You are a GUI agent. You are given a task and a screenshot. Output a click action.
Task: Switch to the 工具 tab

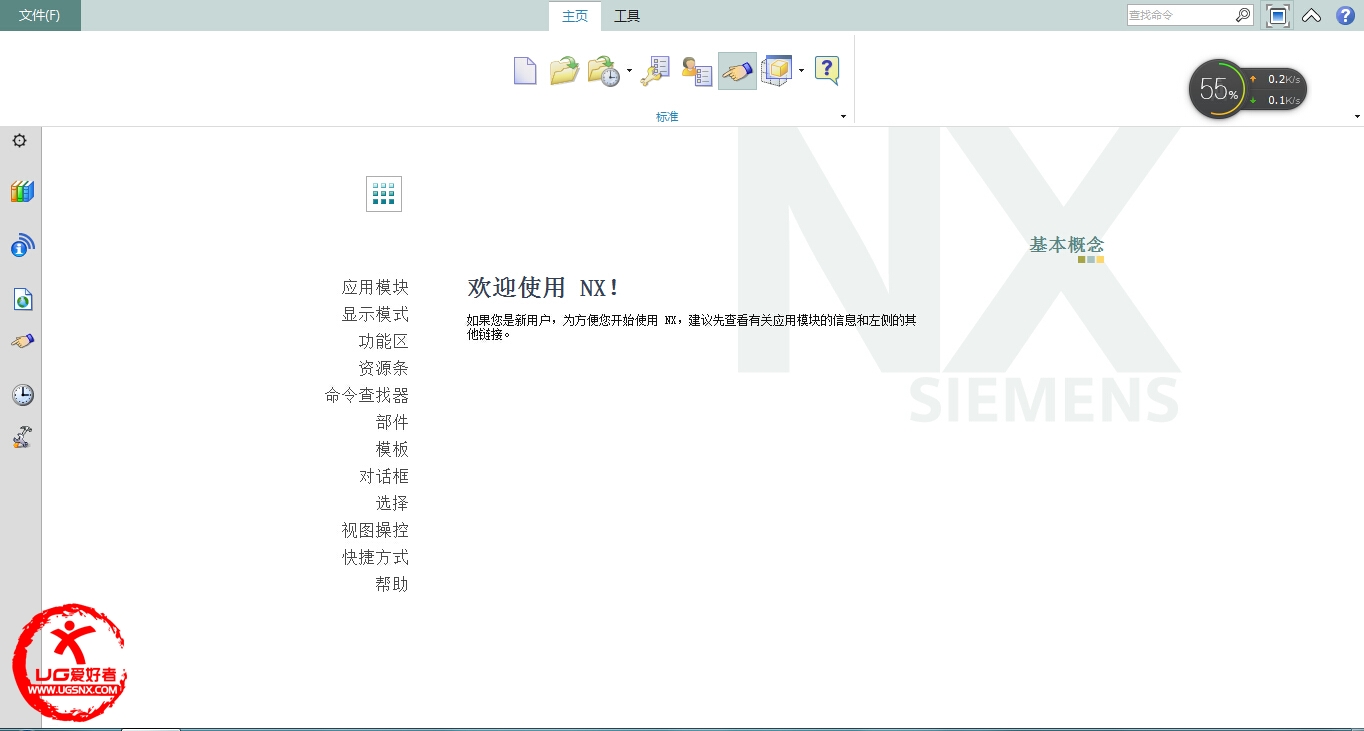[627, 16]
